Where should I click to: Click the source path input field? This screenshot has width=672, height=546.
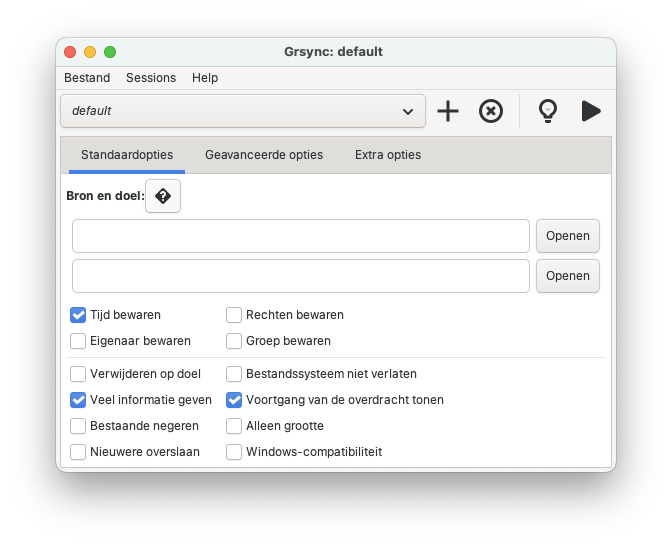301,236
